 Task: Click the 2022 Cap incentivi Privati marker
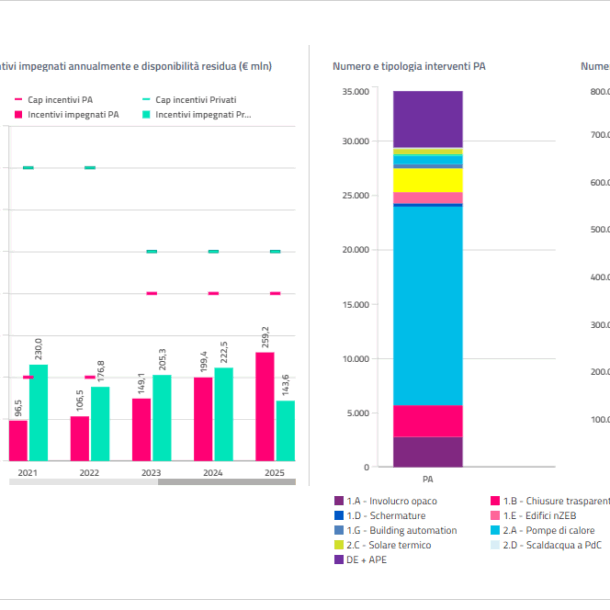[90, 168]
